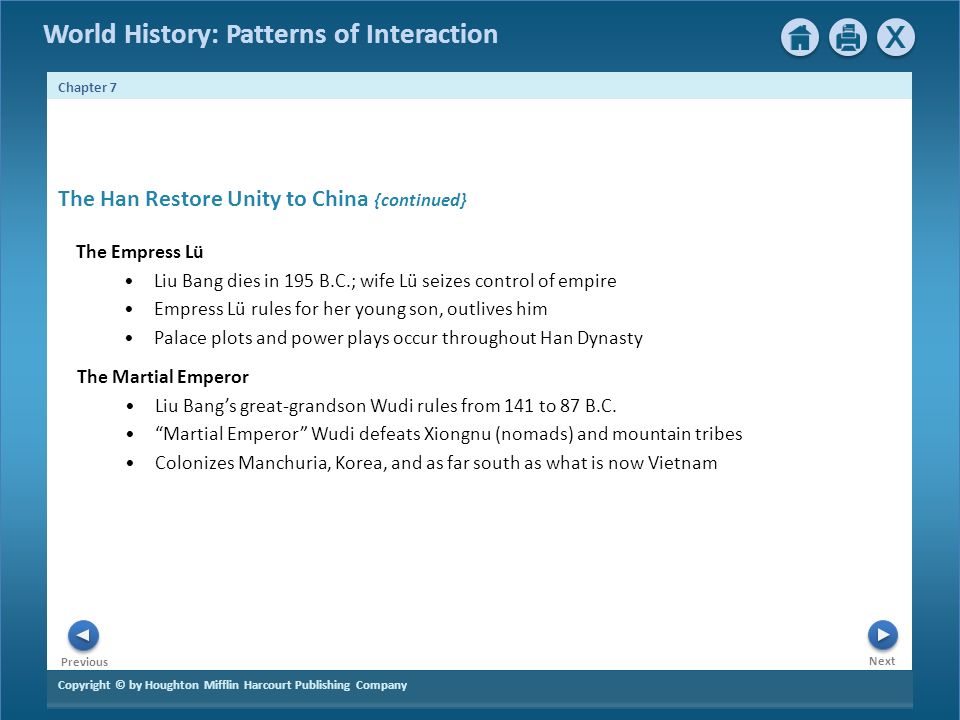
Task: Click bullet Empress Lü rules for her young son
Action: tap(351, 309)
